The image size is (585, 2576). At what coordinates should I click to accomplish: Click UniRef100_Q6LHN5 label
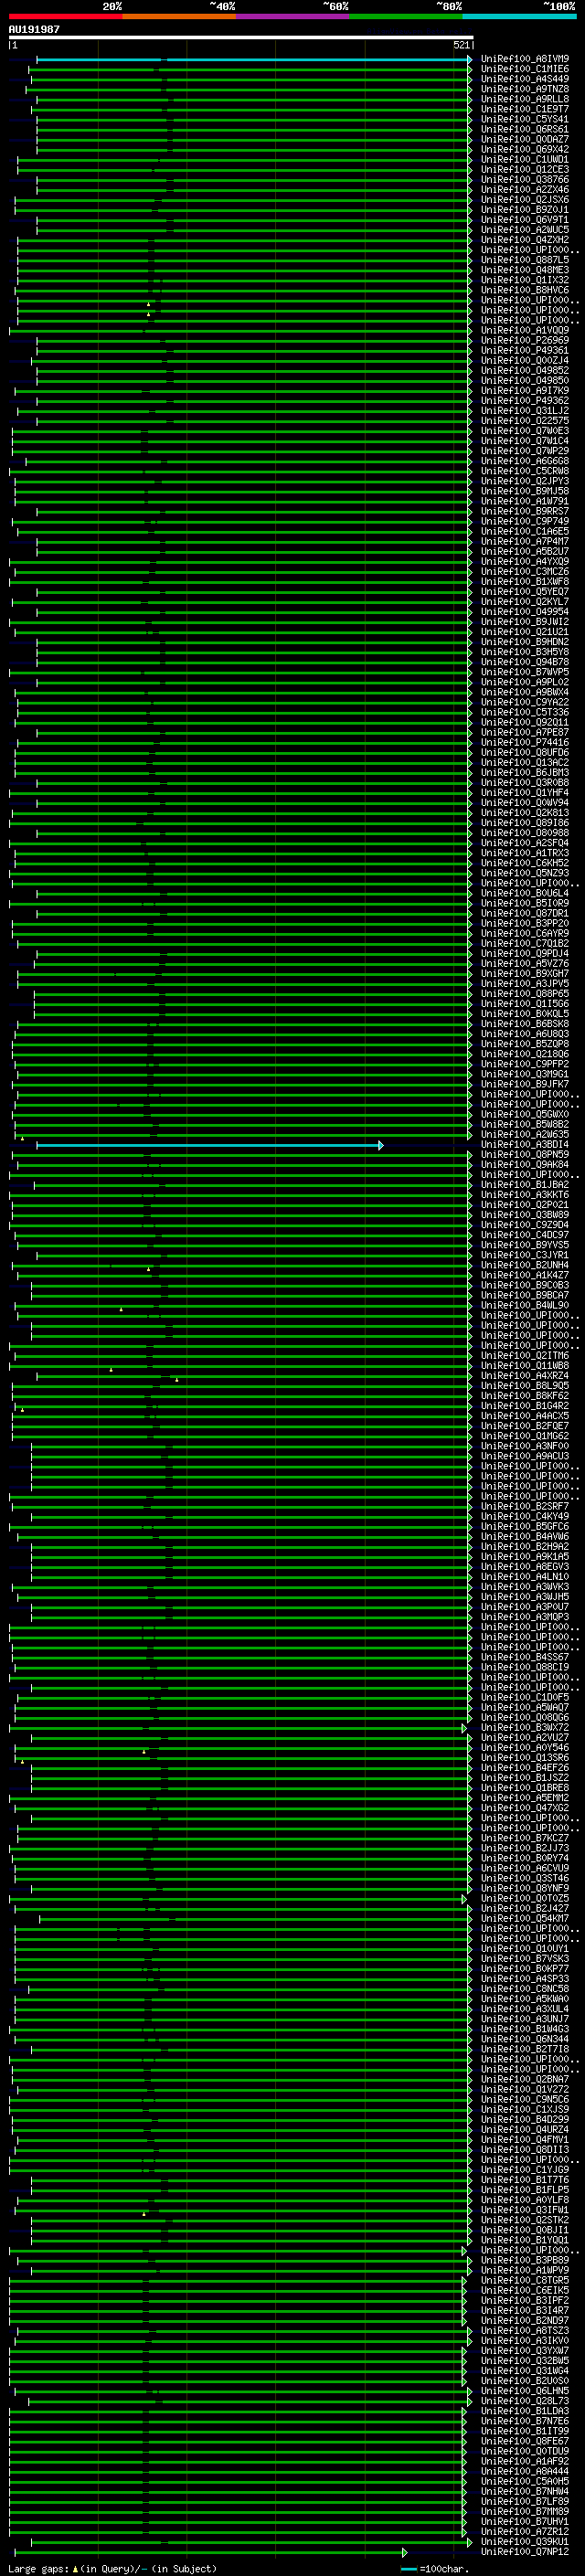524,2390
